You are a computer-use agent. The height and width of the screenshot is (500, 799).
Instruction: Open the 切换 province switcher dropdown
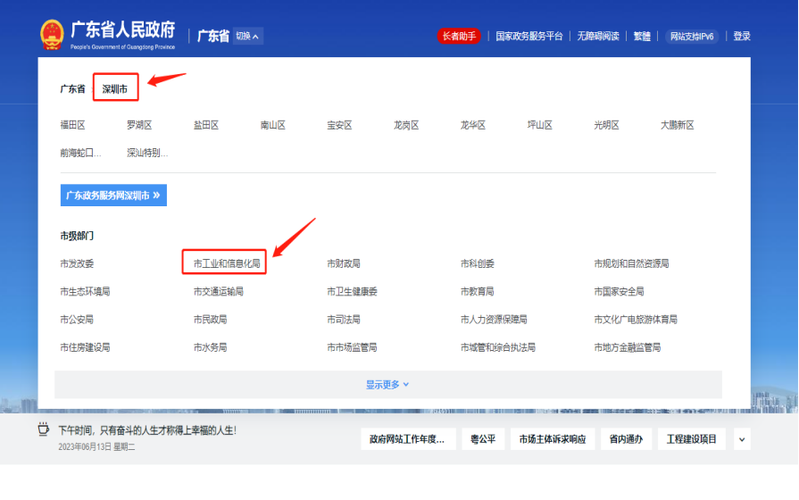pyautogui.click(x=249, y=36)
